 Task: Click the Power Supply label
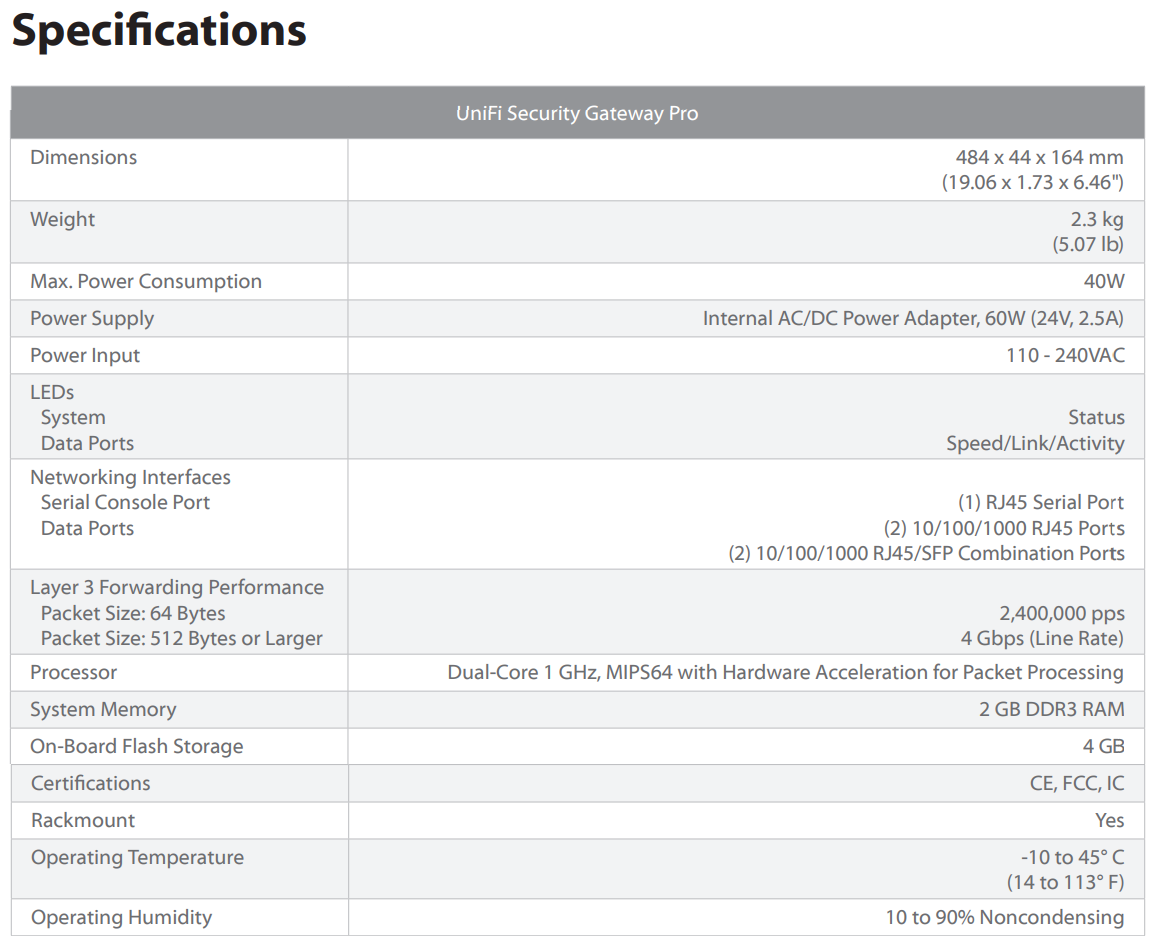coord(92,319)
